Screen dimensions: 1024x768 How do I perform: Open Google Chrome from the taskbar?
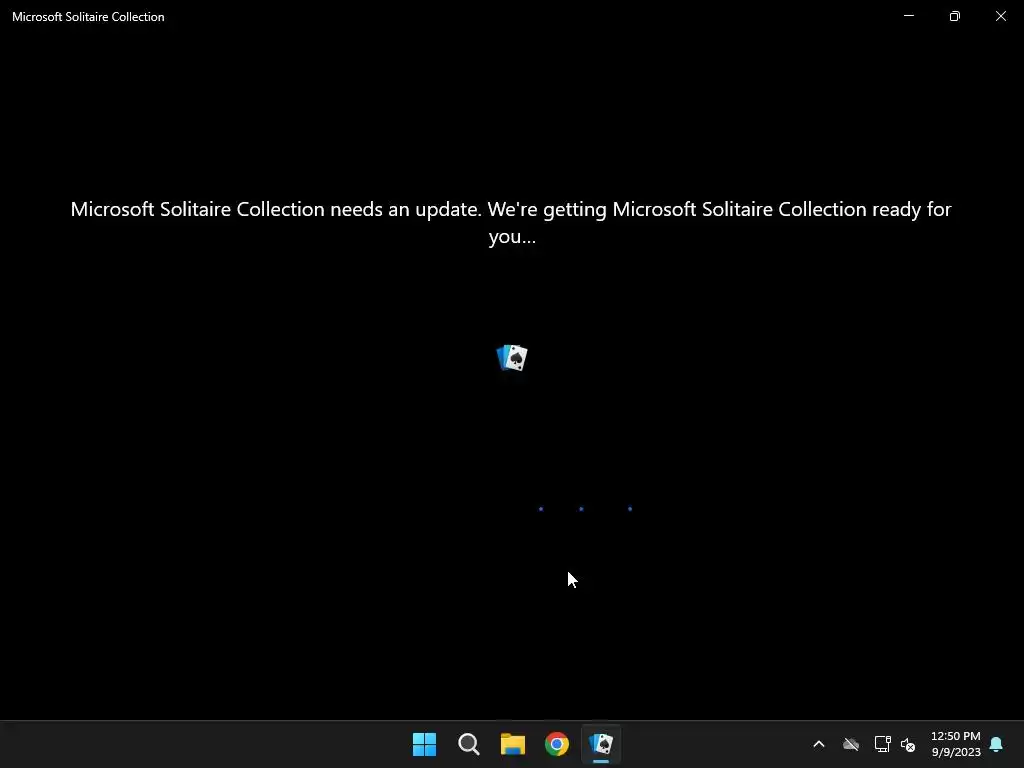557,744
